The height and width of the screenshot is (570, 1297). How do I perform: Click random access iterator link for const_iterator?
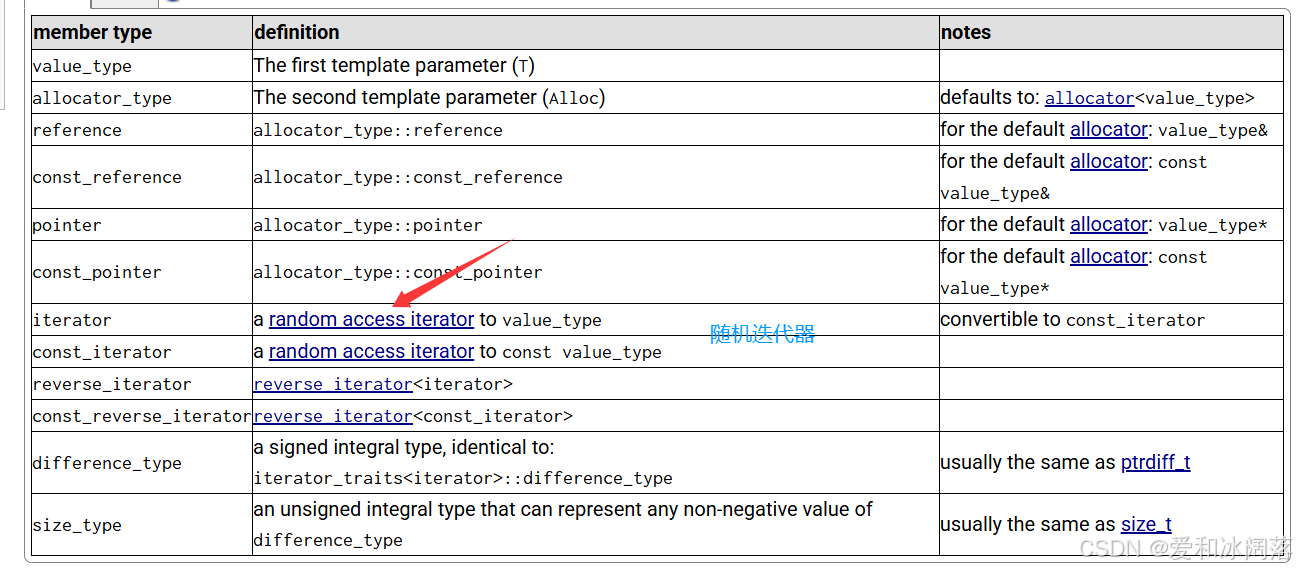click(x=371, y=351)
